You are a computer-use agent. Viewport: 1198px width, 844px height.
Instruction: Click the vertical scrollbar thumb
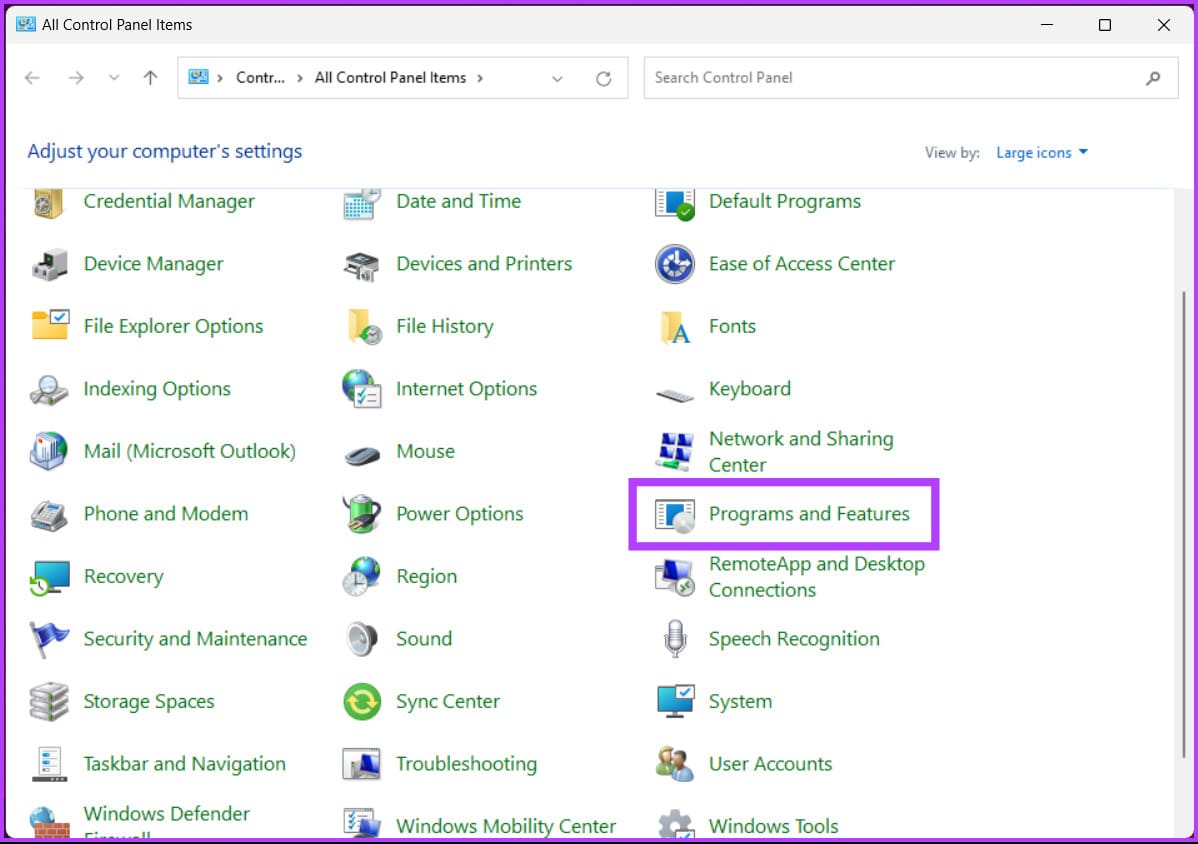(x=1183, y=524)
